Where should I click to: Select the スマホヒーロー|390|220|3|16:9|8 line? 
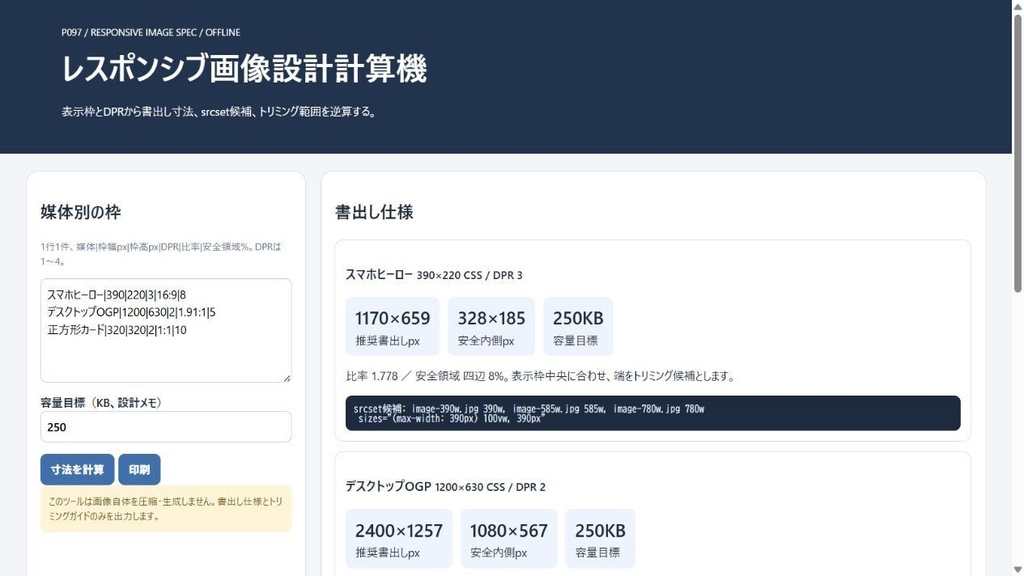116,295
